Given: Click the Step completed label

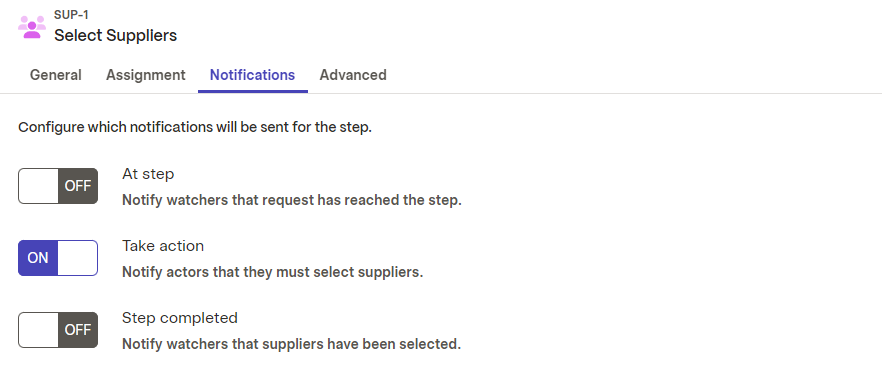Looking at the screenshot, I should click(x=180, y=318).
